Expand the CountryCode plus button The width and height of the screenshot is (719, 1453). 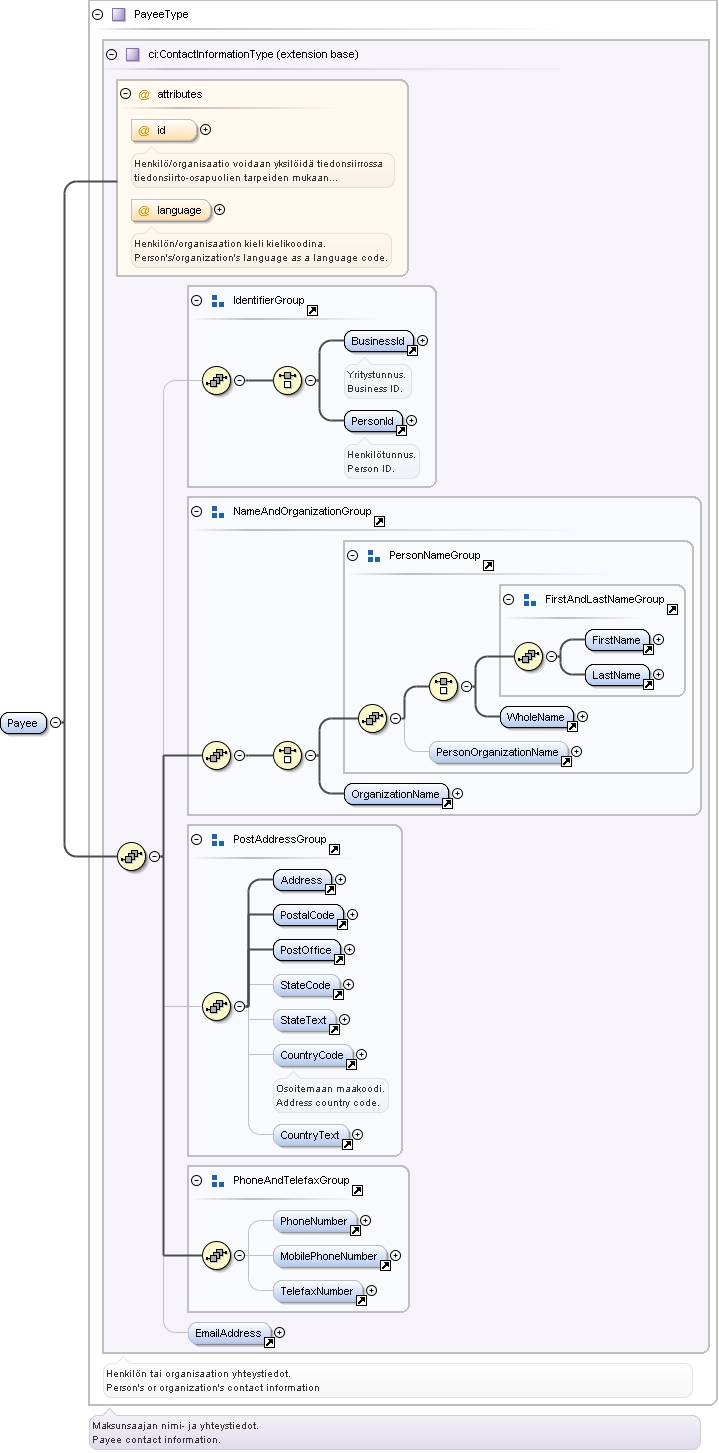click(362, 1054)
